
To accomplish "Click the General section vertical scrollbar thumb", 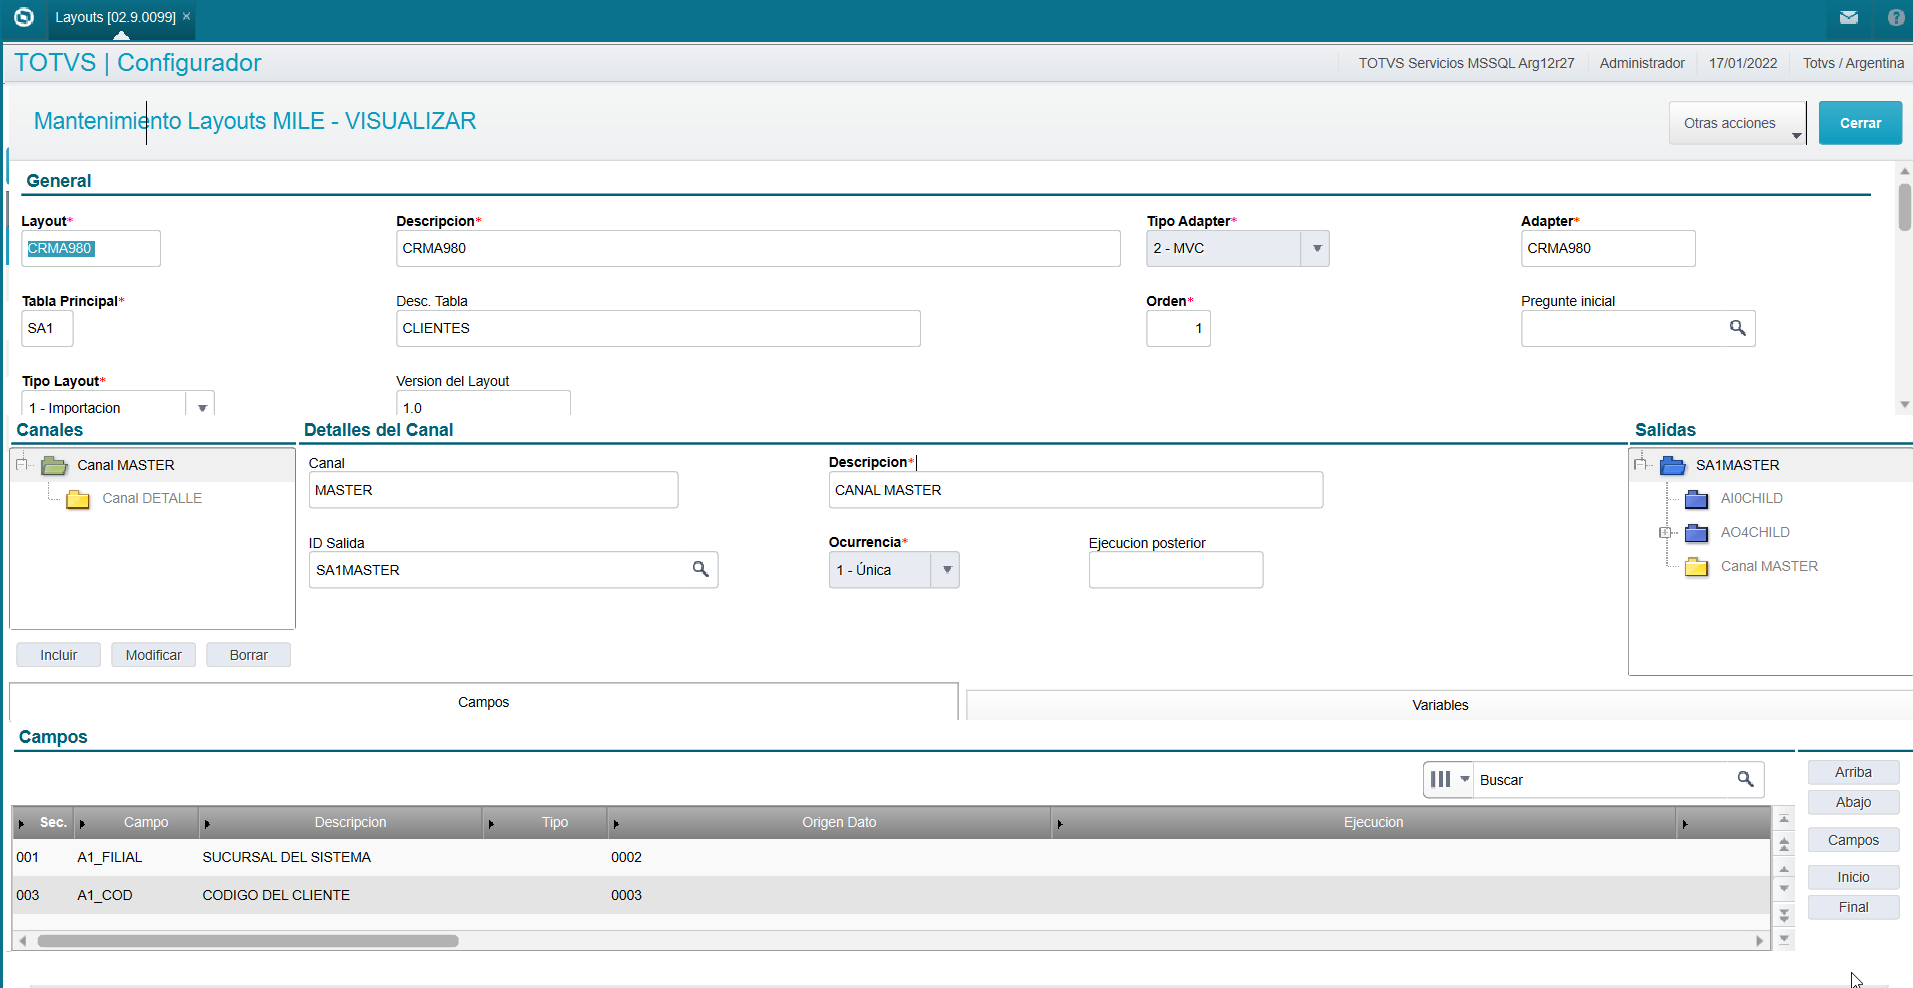I will coord(1904,207).
